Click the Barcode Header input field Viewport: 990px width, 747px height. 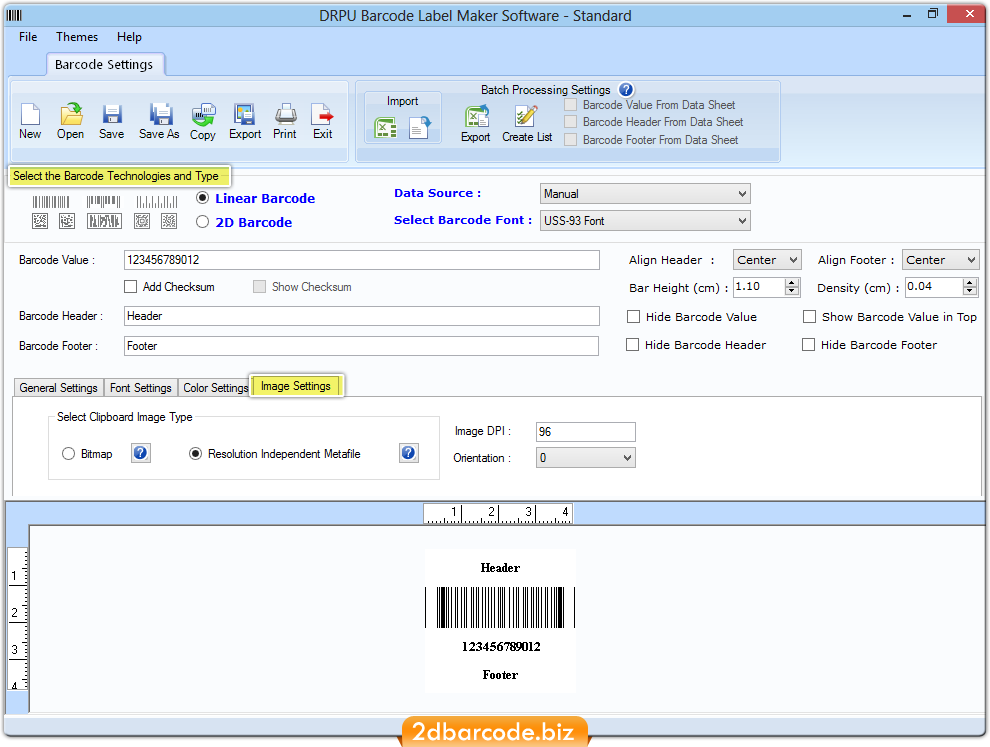[361, 316]
